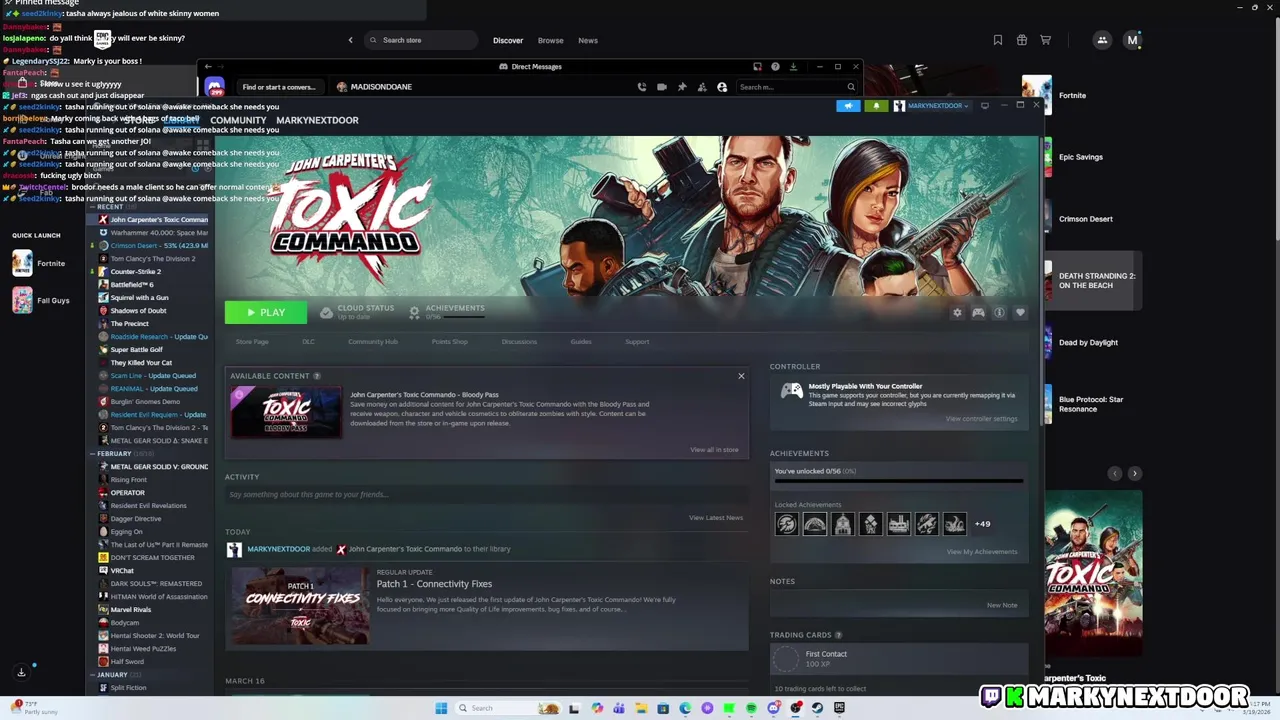
Task: Open Epic launcher Discover tab
Action: coord(508,40)
